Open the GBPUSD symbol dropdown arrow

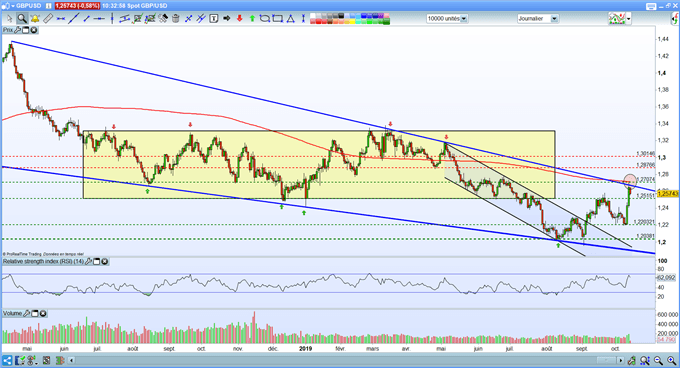tap(13, 6)
